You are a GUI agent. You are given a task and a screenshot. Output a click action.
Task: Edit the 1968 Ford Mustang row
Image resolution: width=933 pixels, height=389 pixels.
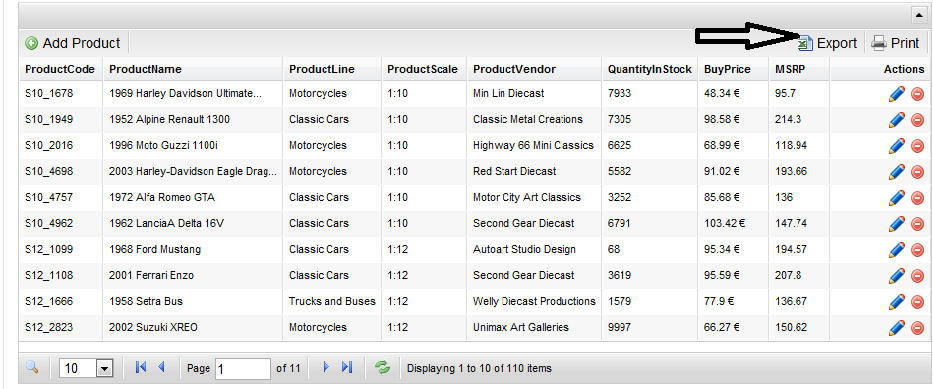click(896, 250)
